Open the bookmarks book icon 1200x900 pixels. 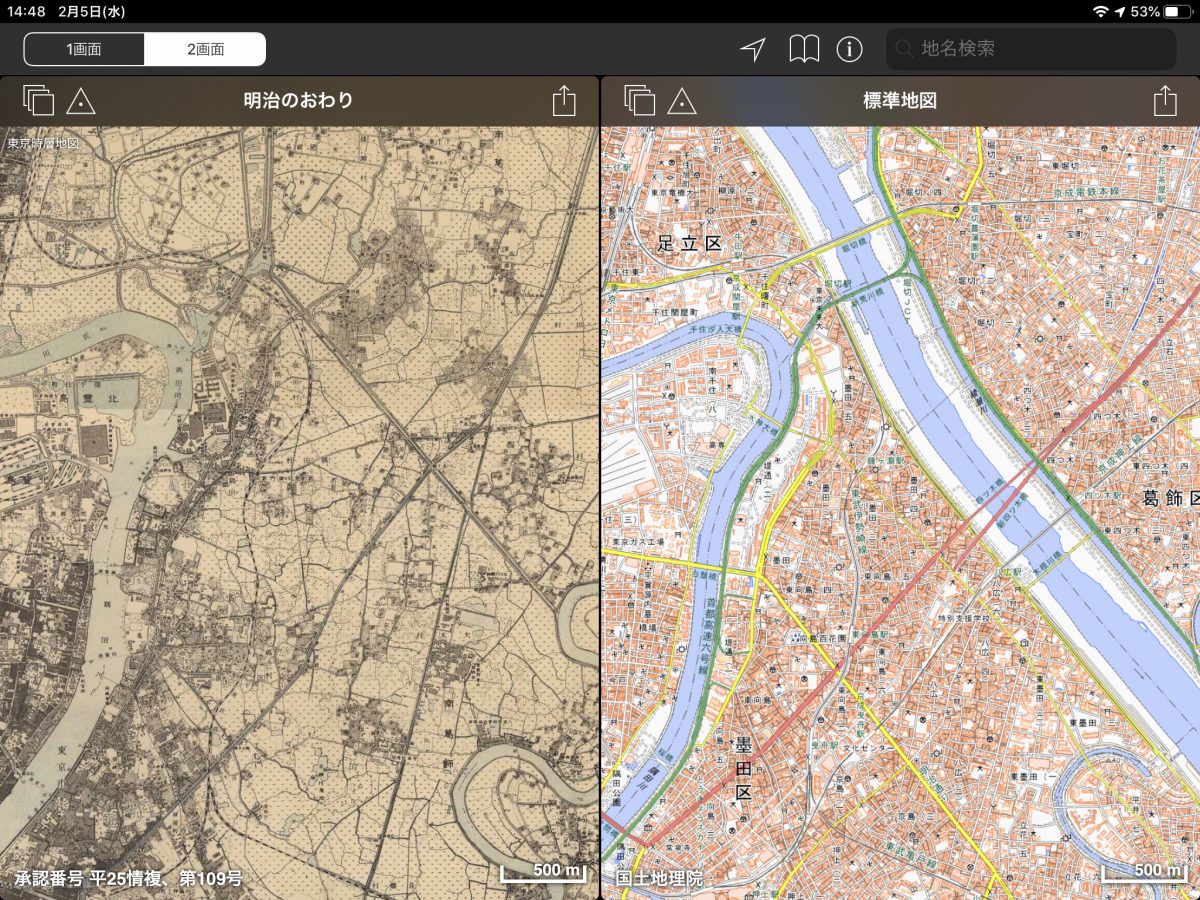804,49
